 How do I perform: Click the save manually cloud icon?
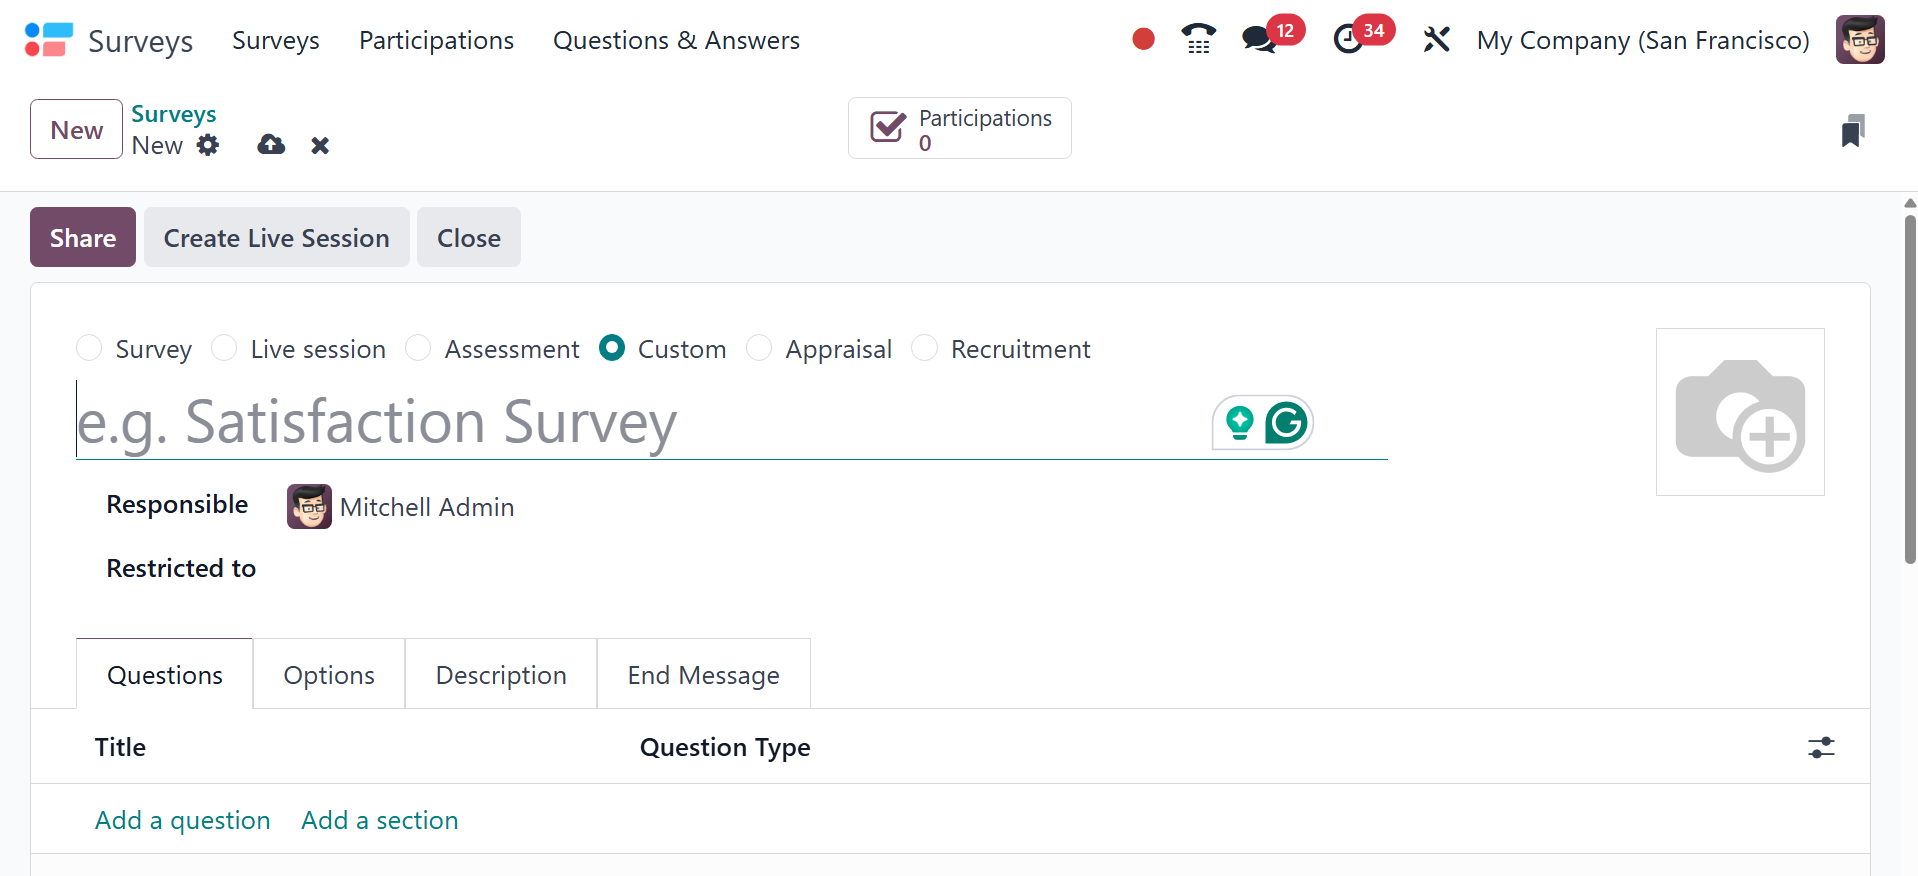click(271, 145)
